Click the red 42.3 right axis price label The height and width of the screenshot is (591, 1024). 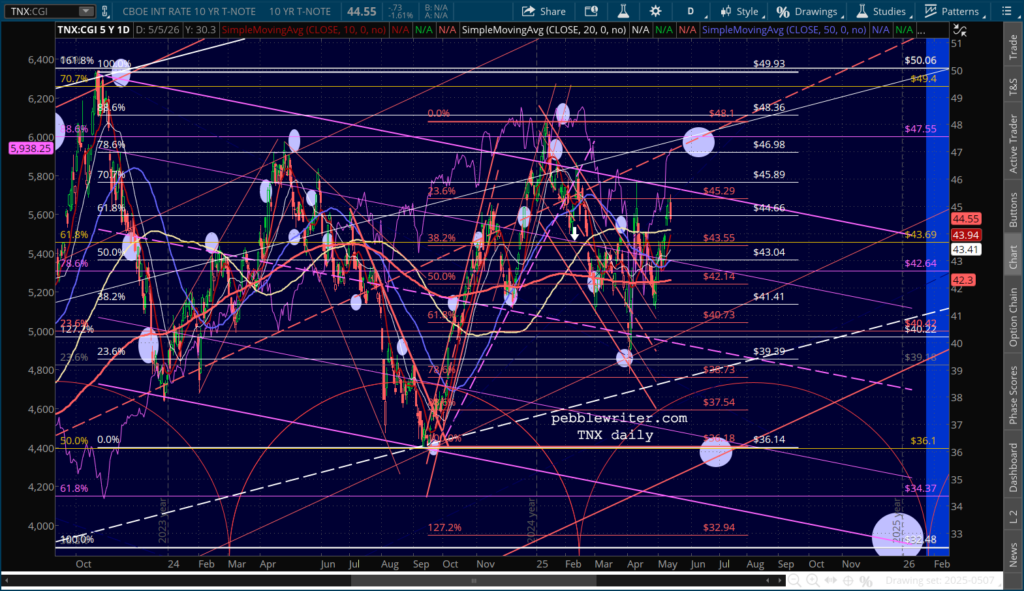(963, 280)
